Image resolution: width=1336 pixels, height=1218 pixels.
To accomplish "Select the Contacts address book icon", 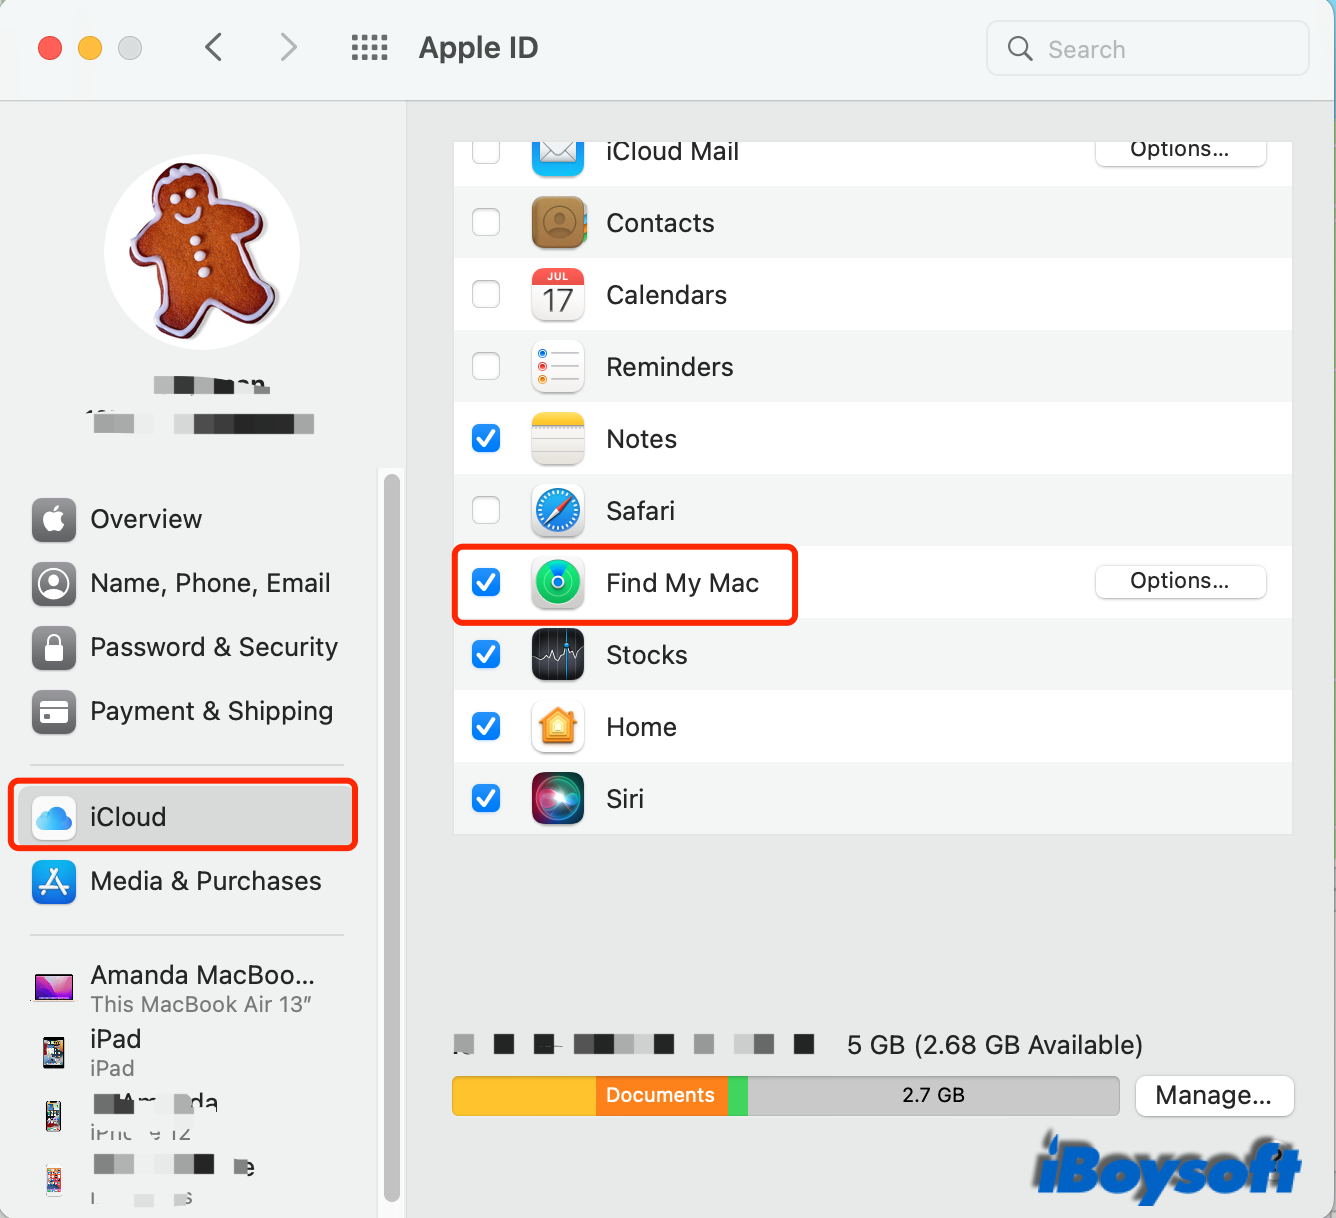I will click(x=557, y=222).
